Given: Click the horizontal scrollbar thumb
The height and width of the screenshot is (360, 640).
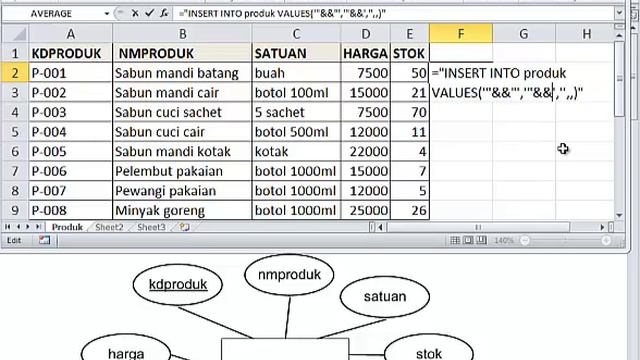Looking at the screenshot, I should pyautogui.click(x=478, y=227).
